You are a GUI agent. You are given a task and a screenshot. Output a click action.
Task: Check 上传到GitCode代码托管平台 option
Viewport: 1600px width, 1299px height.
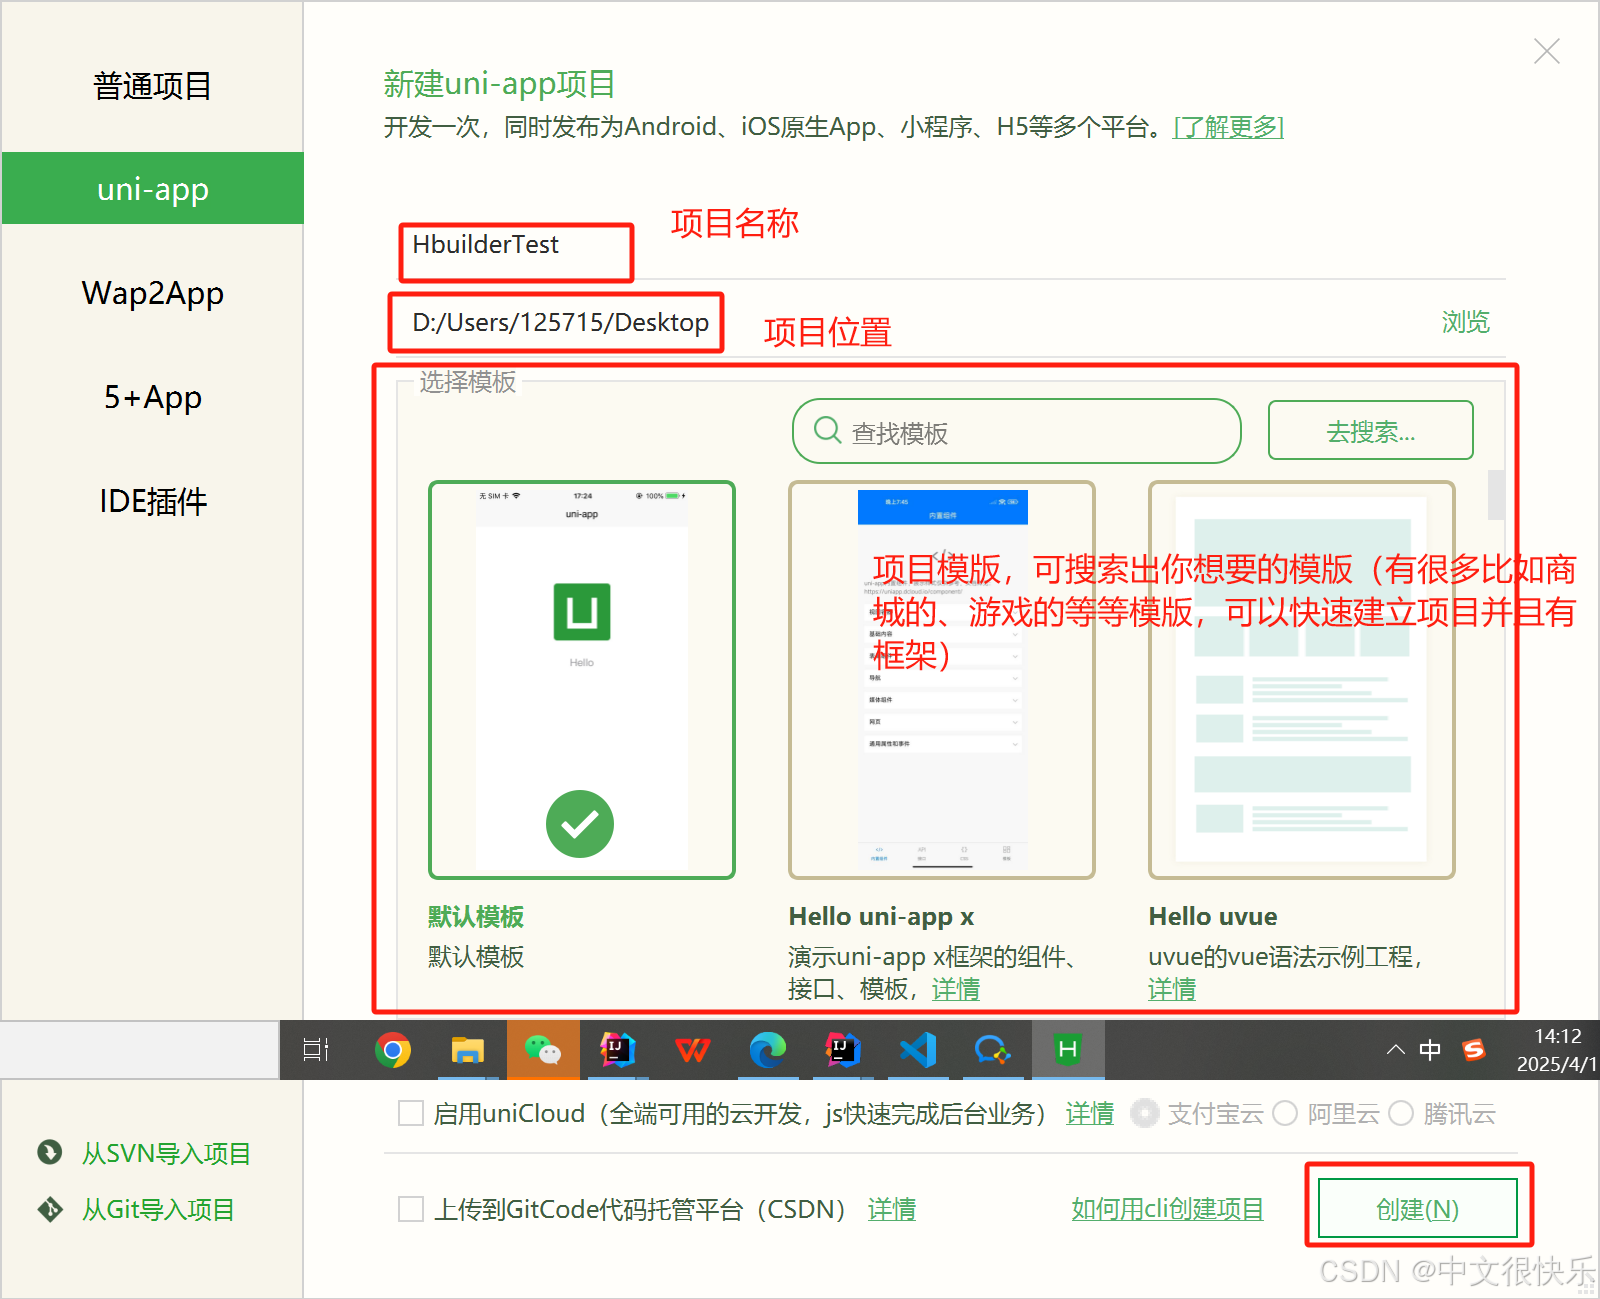[x=410, y=1208]
